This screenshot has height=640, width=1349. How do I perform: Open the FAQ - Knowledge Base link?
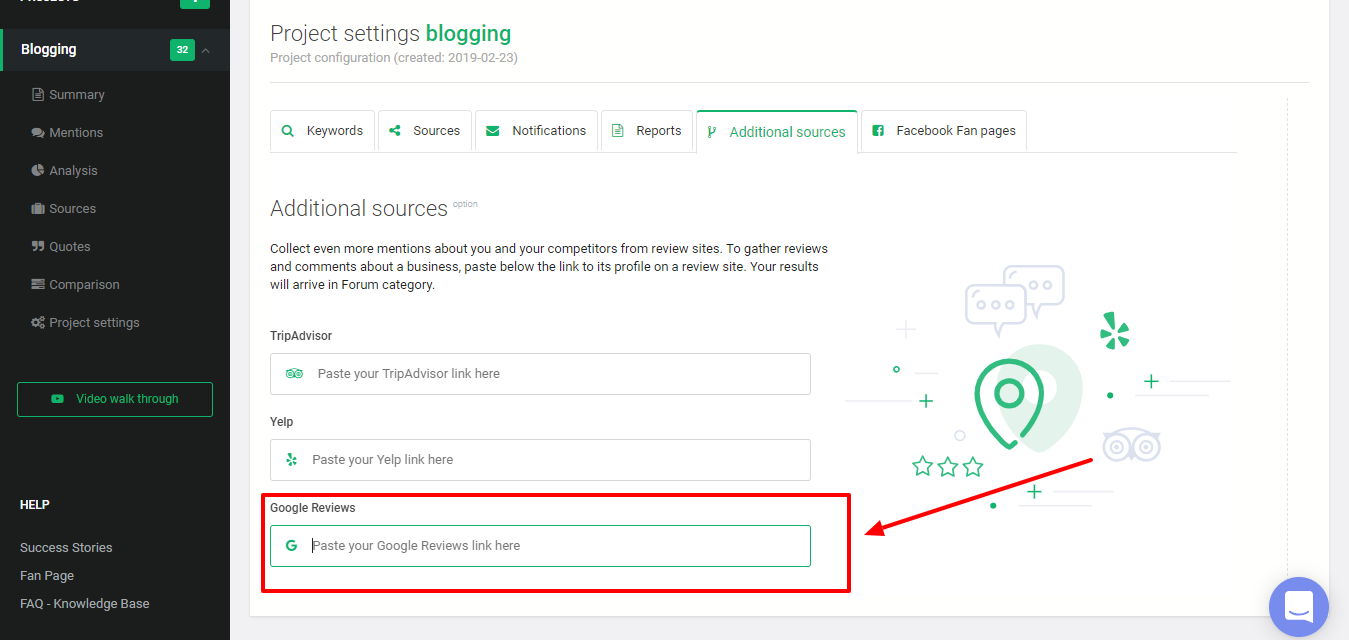85,604
